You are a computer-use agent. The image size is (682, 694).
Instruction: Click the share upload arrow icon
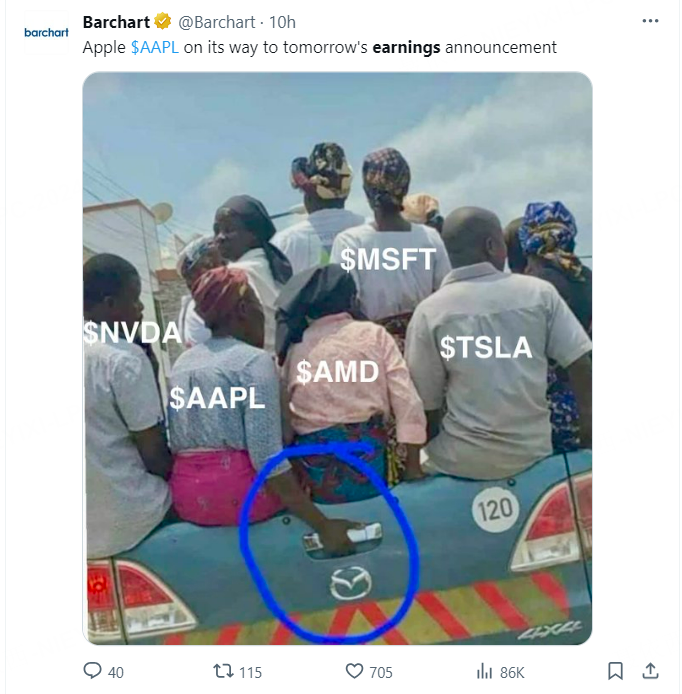pos(650,670)
